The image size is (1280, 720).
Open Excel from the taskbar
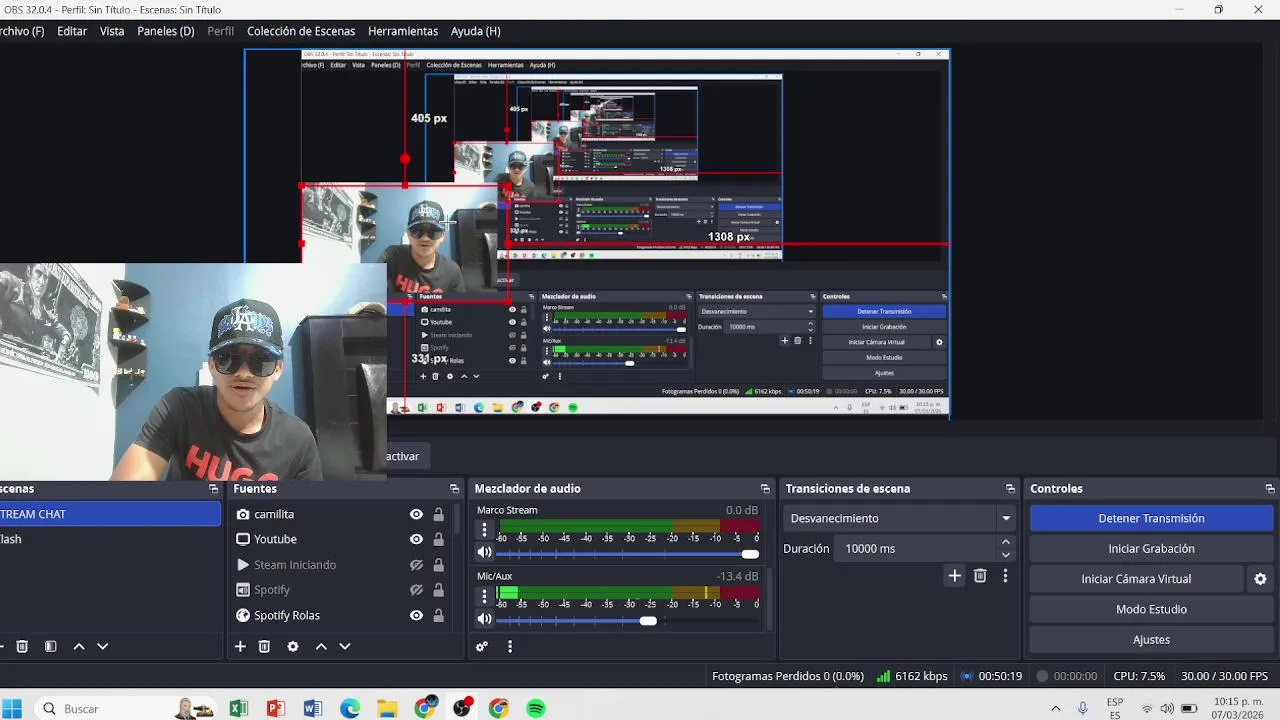239,709
